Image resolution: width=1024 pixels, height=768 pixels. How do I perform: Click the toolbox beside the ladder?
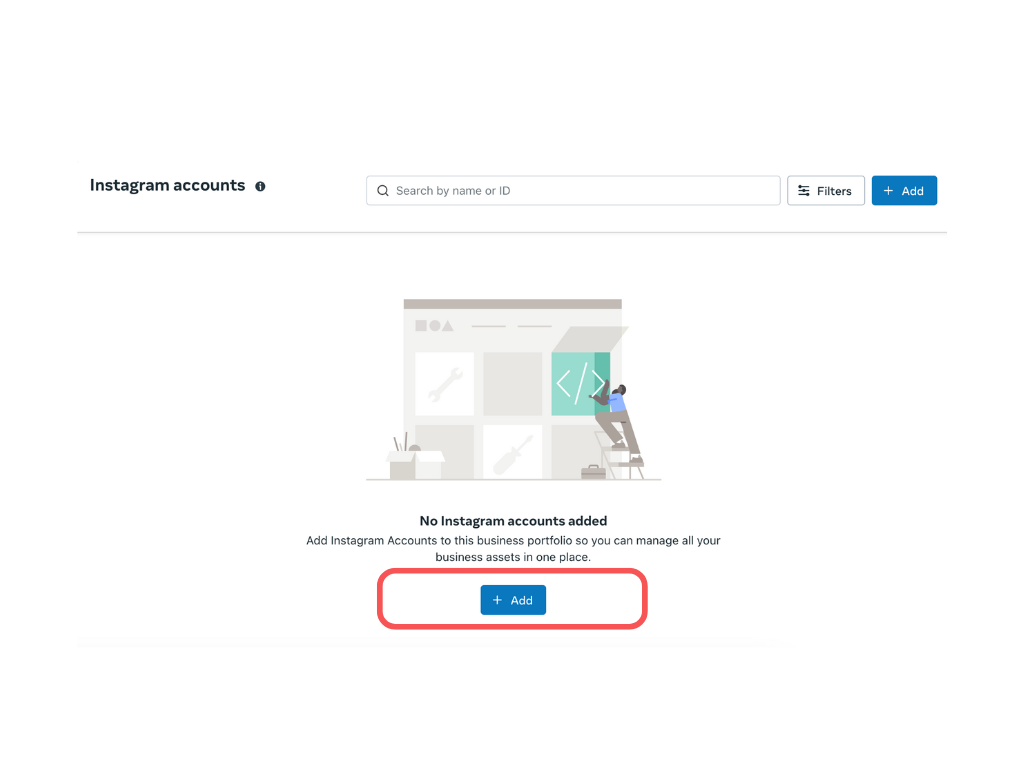click(593, 472)
